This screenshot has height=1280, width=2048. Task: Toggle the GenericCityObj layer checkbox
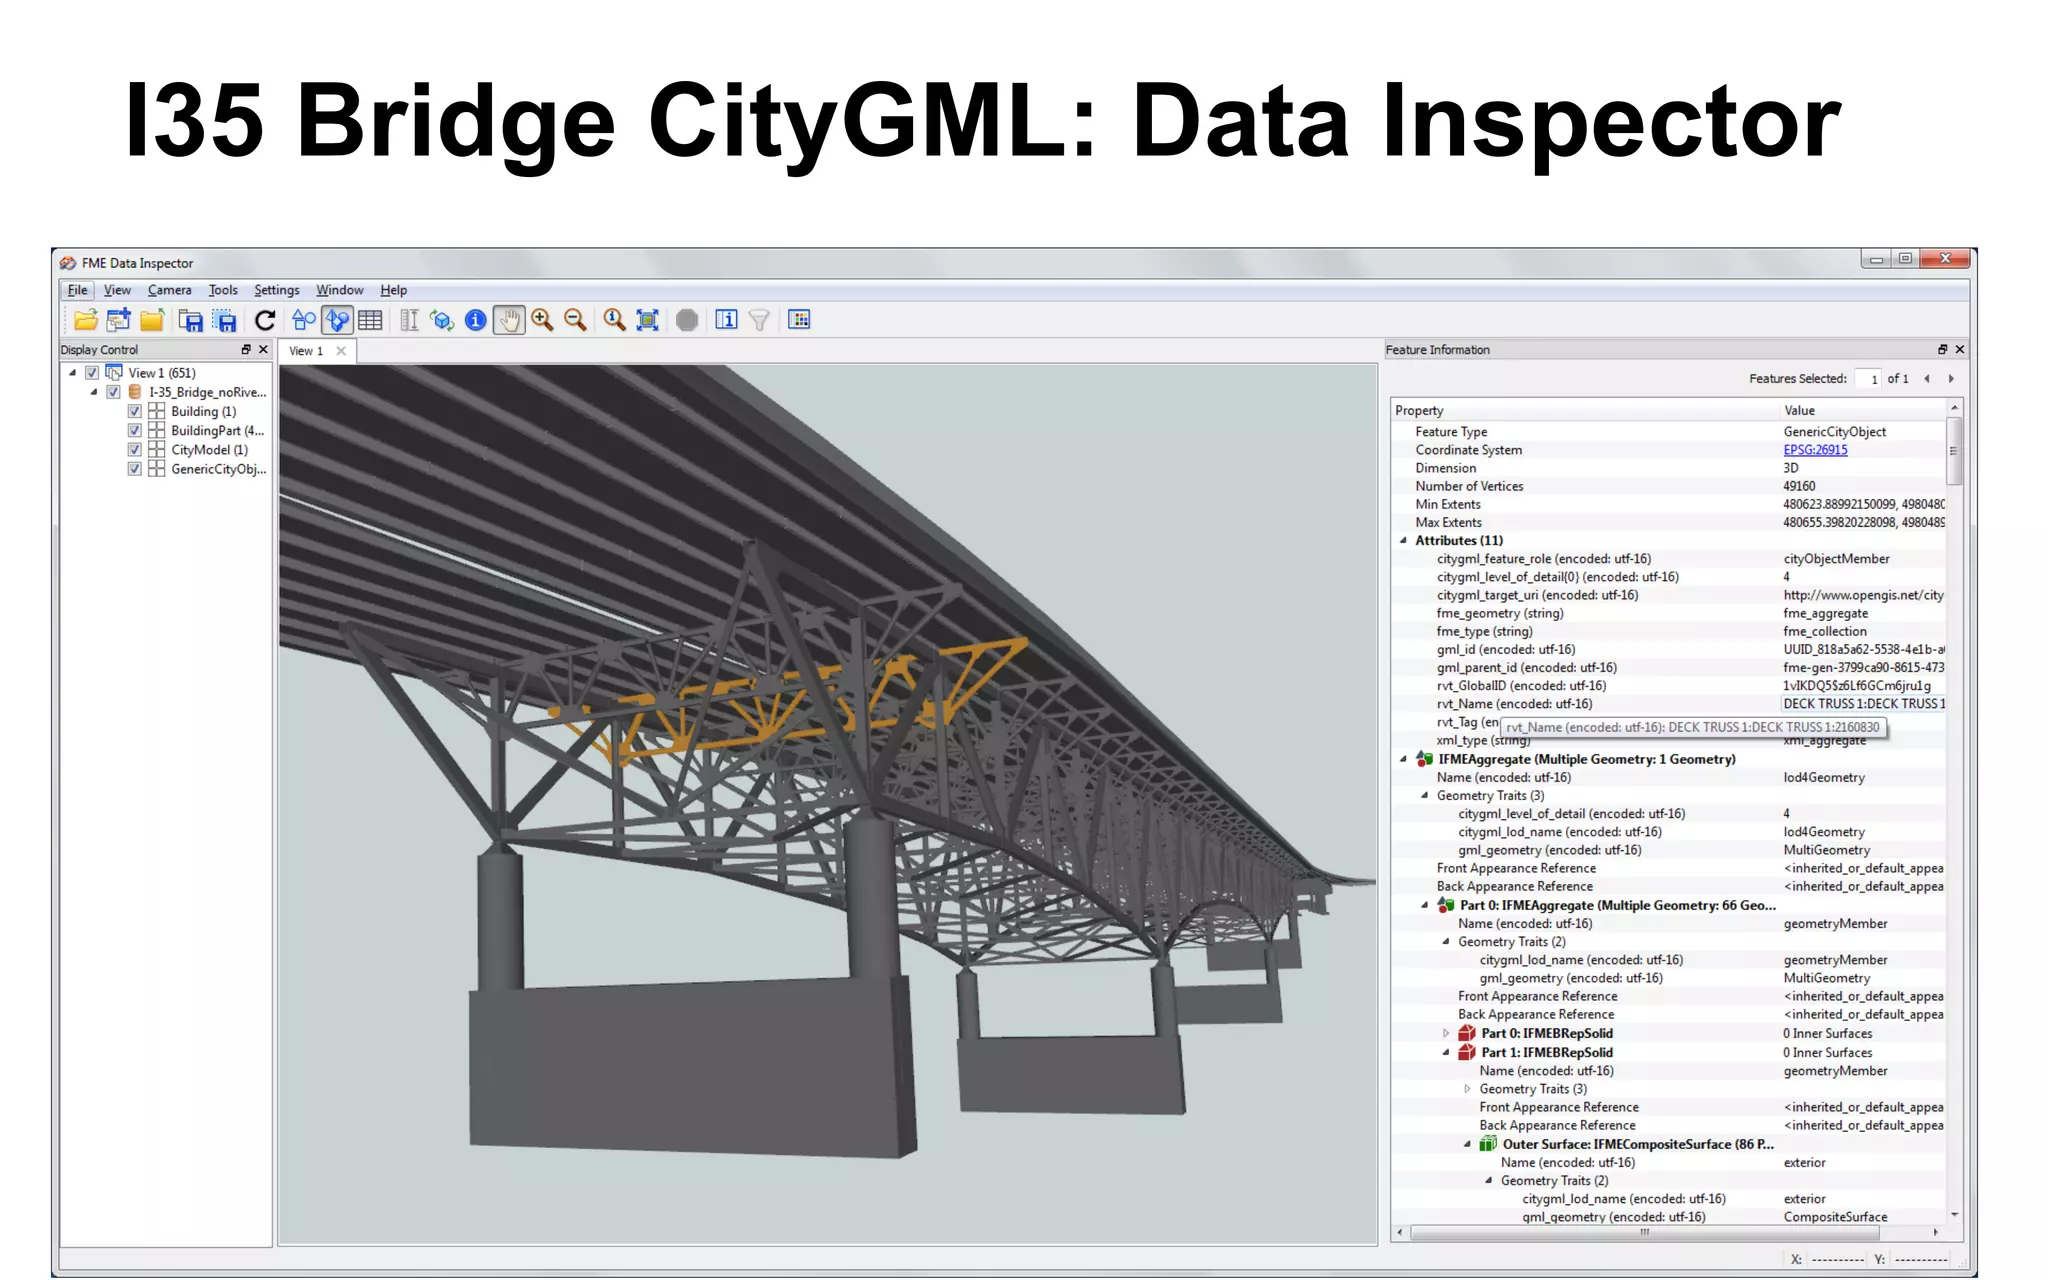point(135,469)
